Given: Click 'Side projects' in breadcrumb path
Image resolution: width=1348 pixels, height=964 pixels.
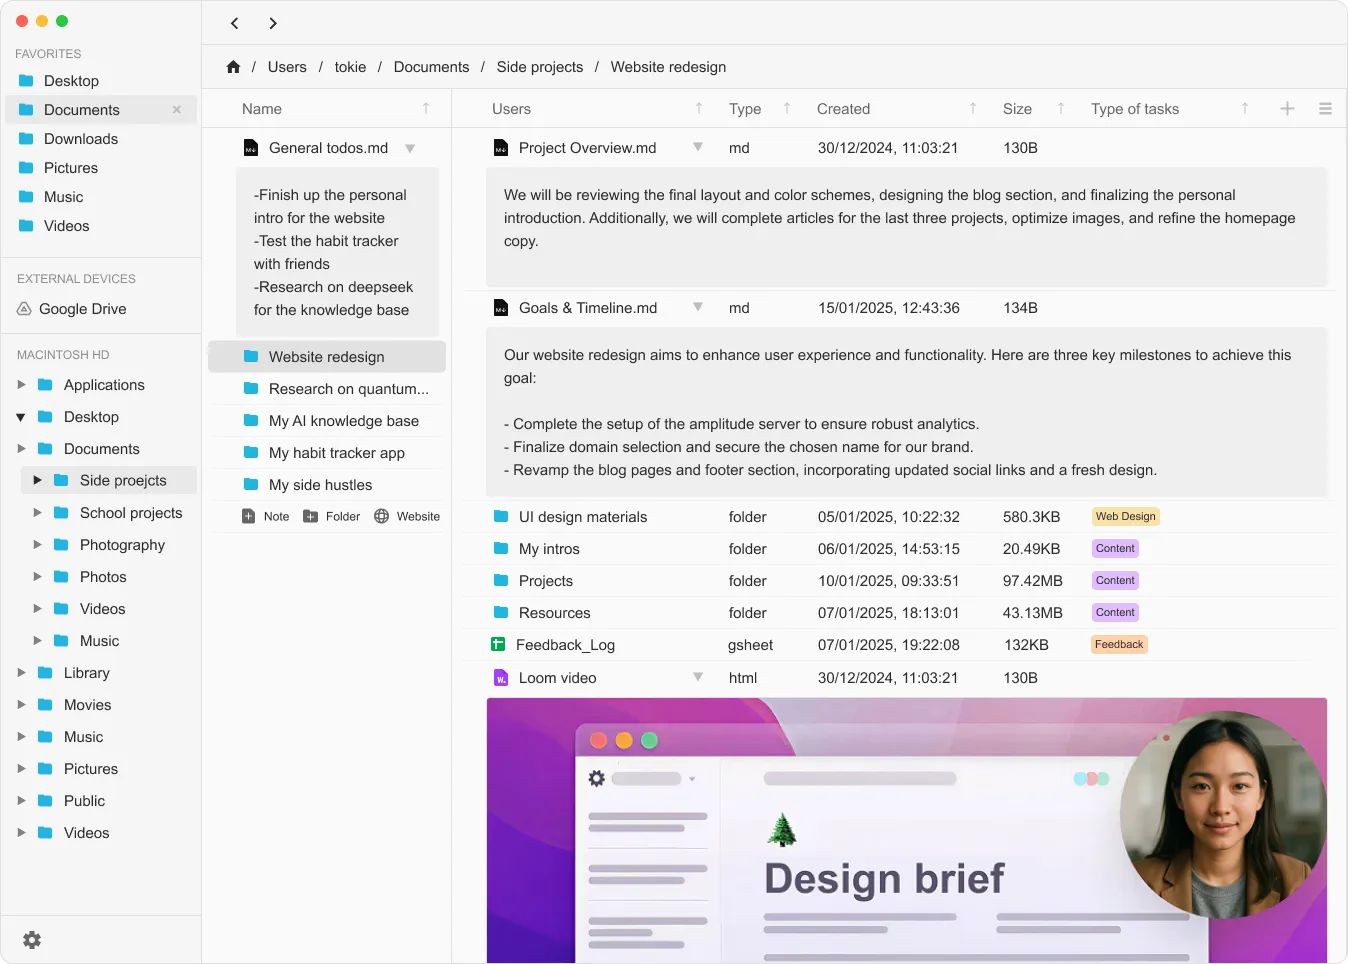Looking at the screenshot, I should (539, 67).
